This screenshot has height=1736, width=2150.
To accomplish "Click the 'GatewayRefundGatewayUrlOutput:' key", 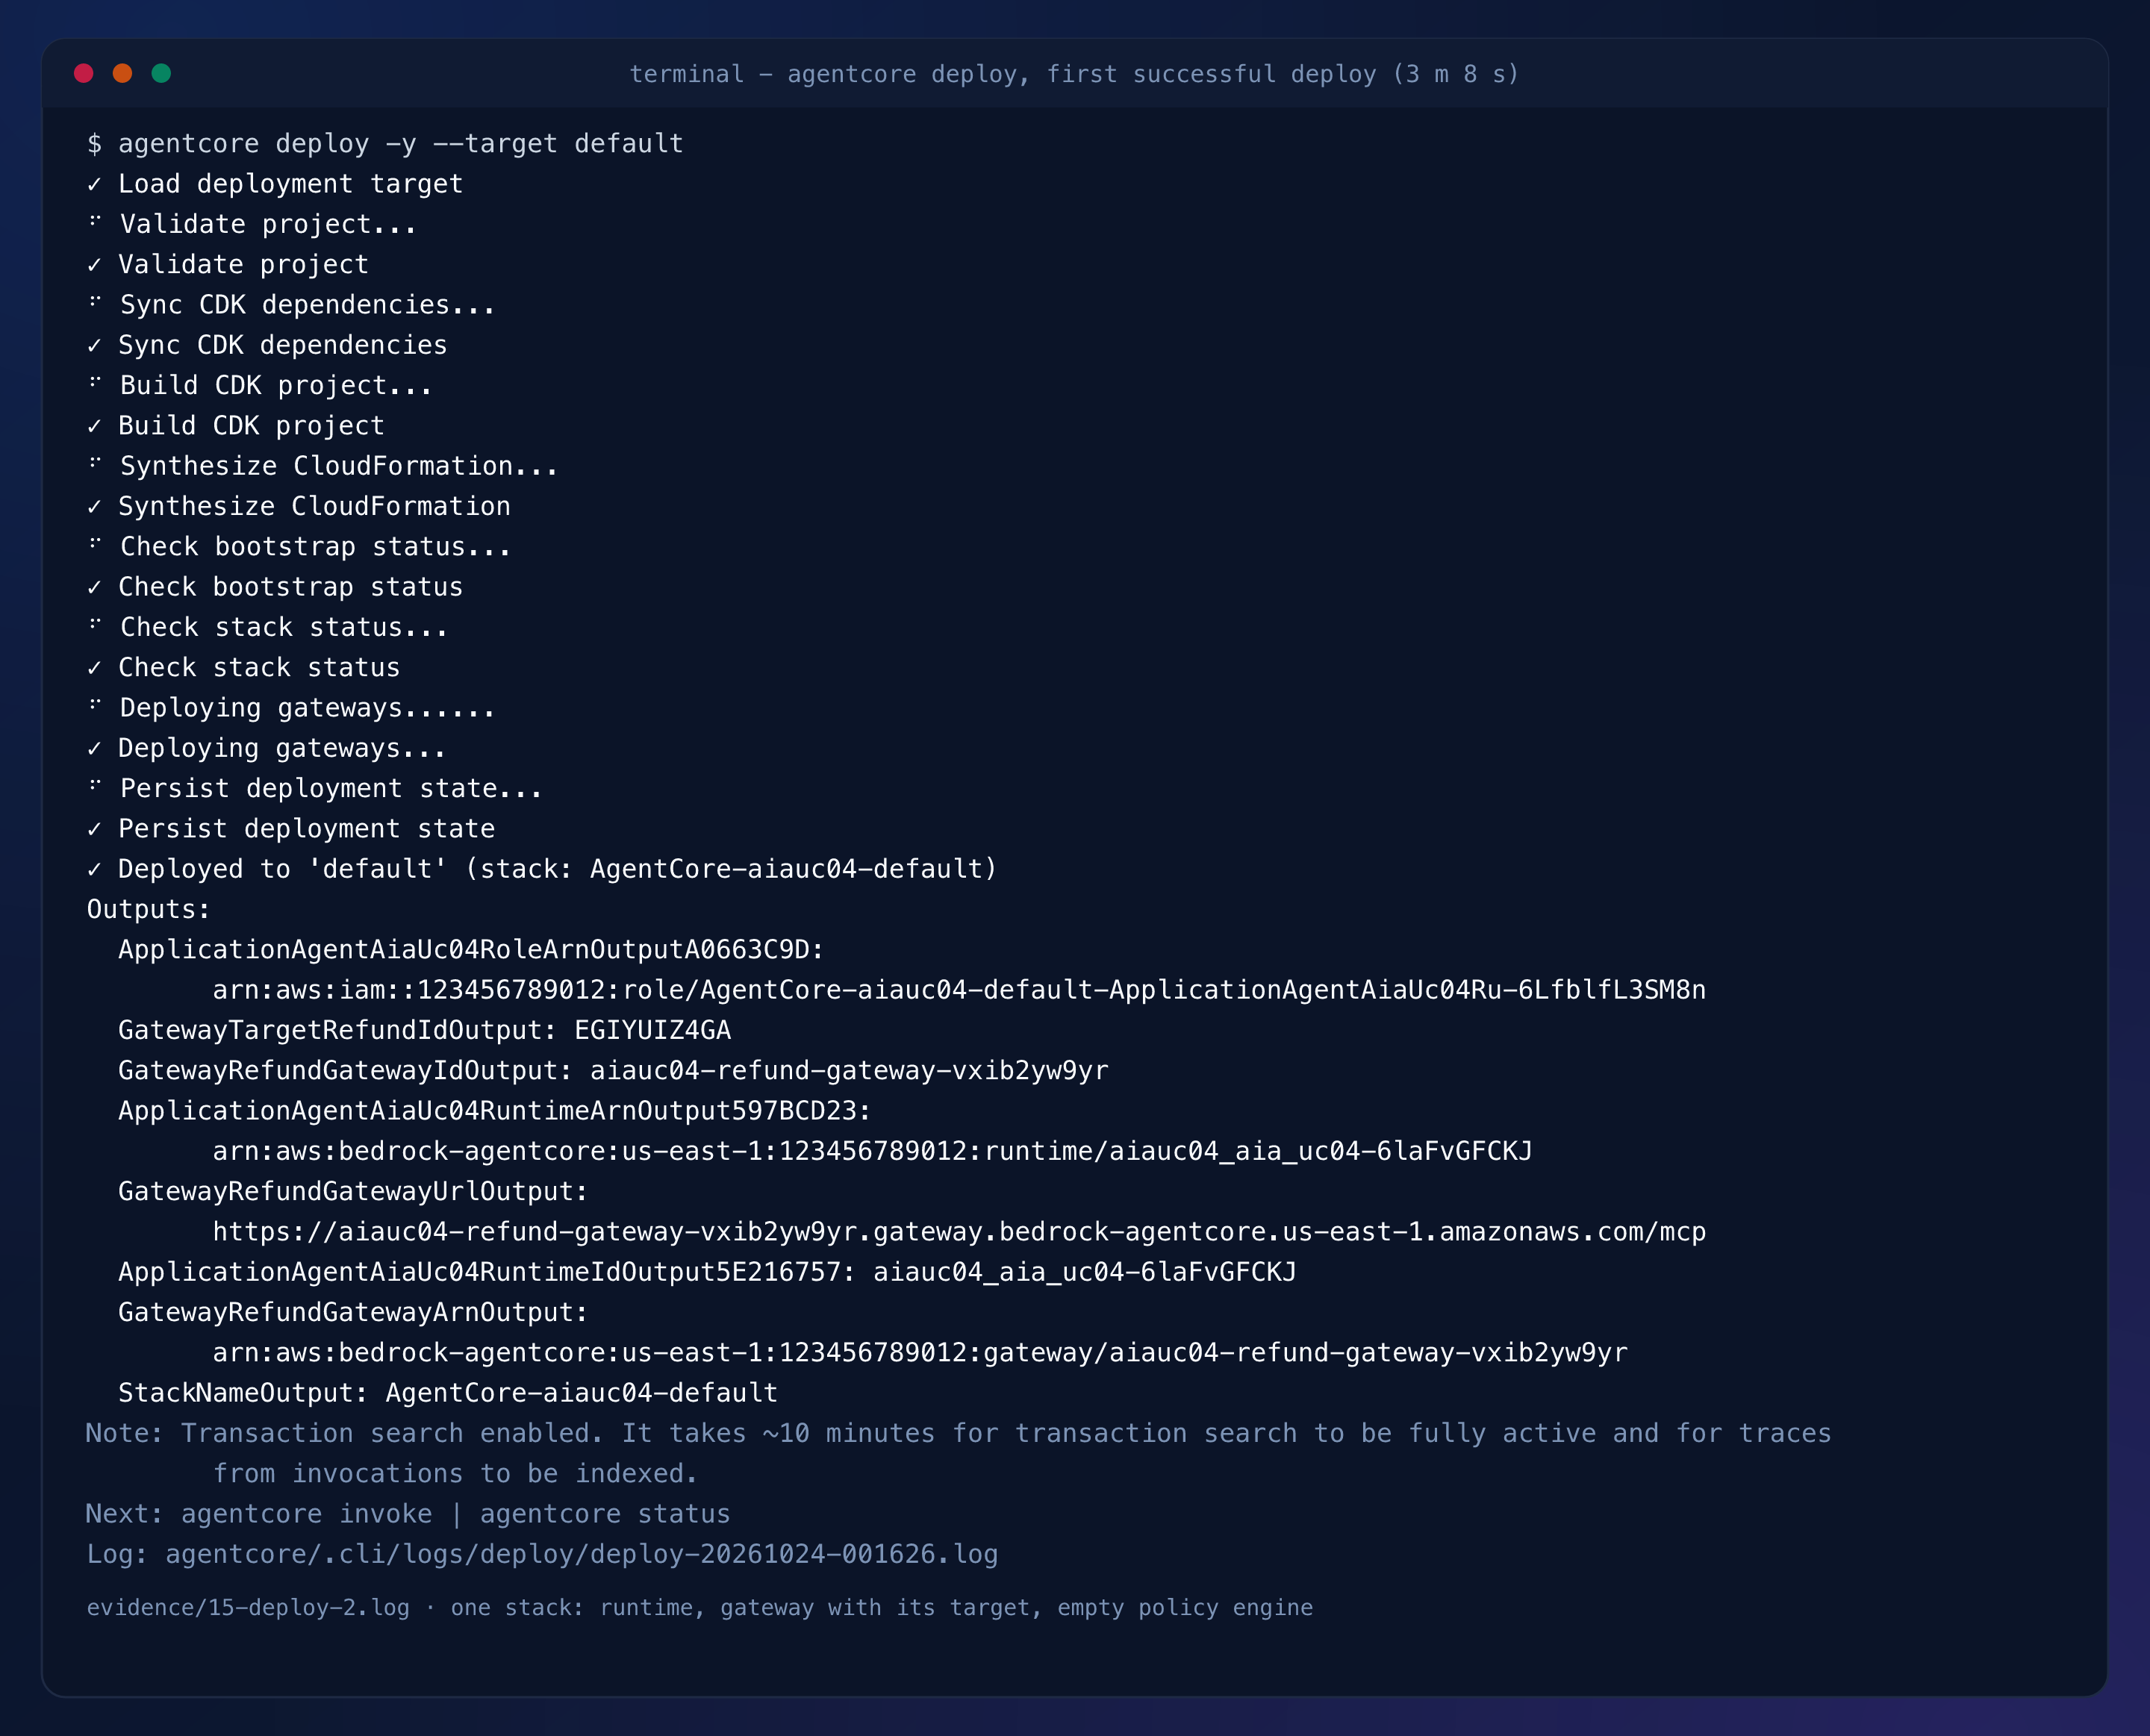I will pos(353,1192).
